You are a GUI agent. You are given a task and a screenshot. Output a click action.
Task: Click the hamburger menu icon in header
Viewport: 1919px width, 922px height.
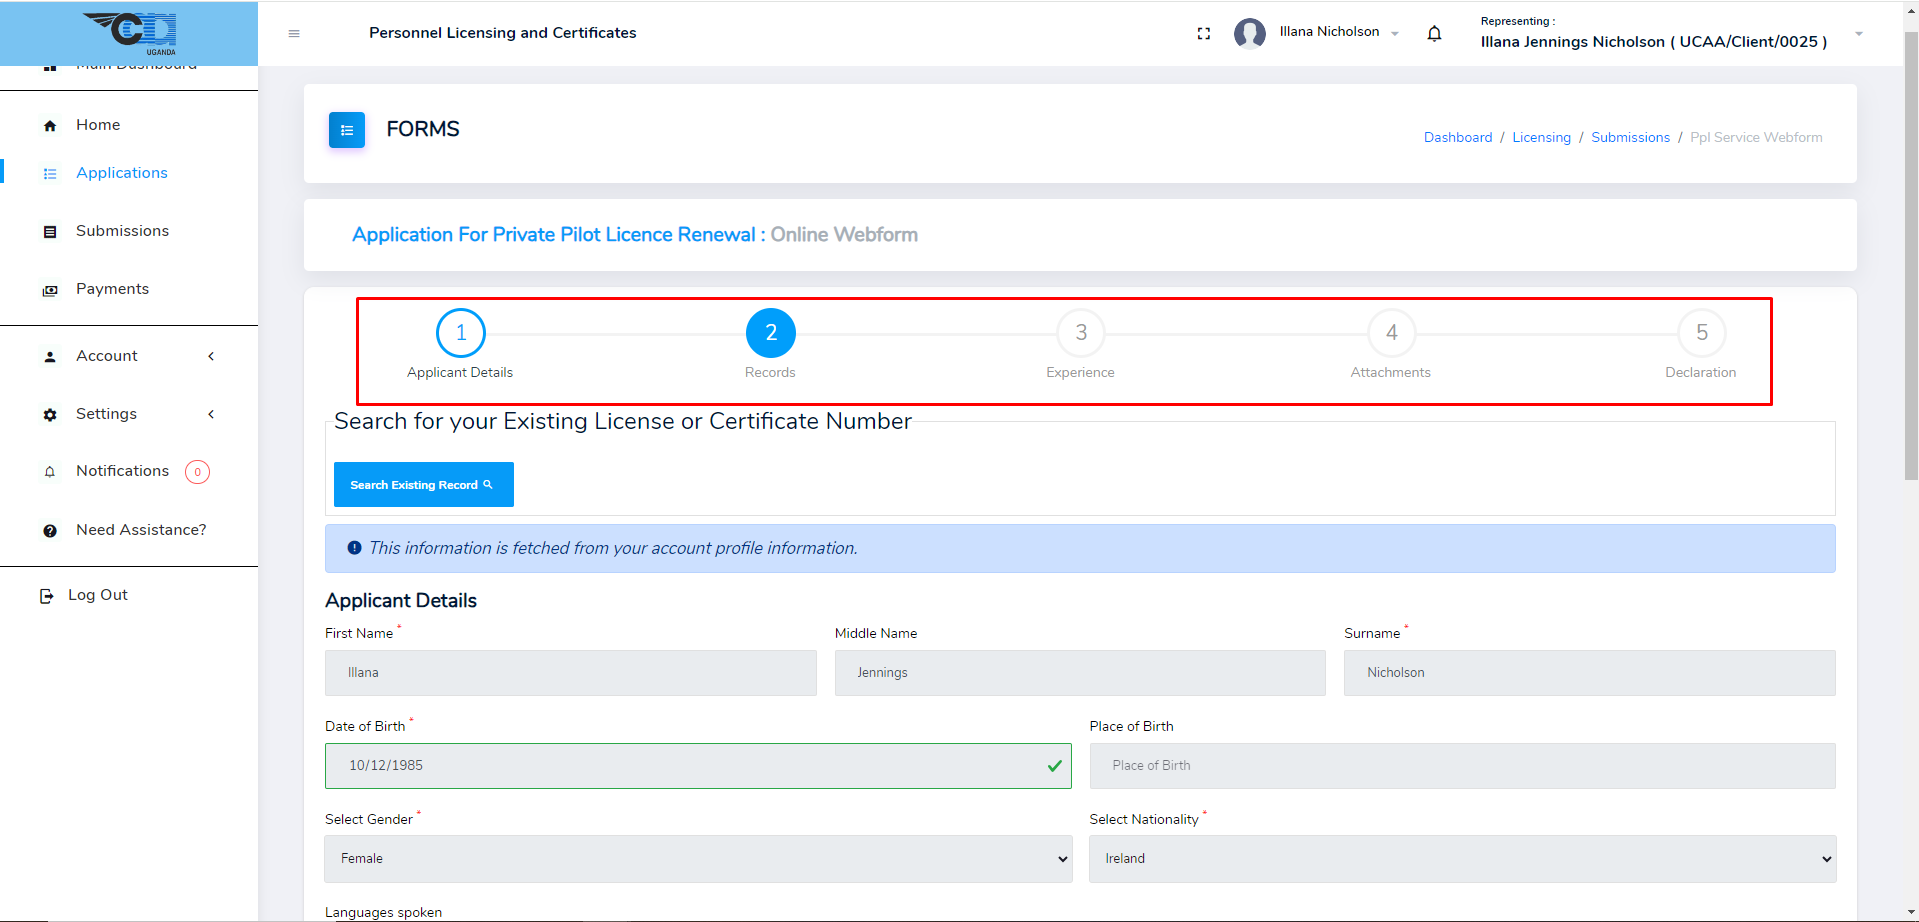294,34
